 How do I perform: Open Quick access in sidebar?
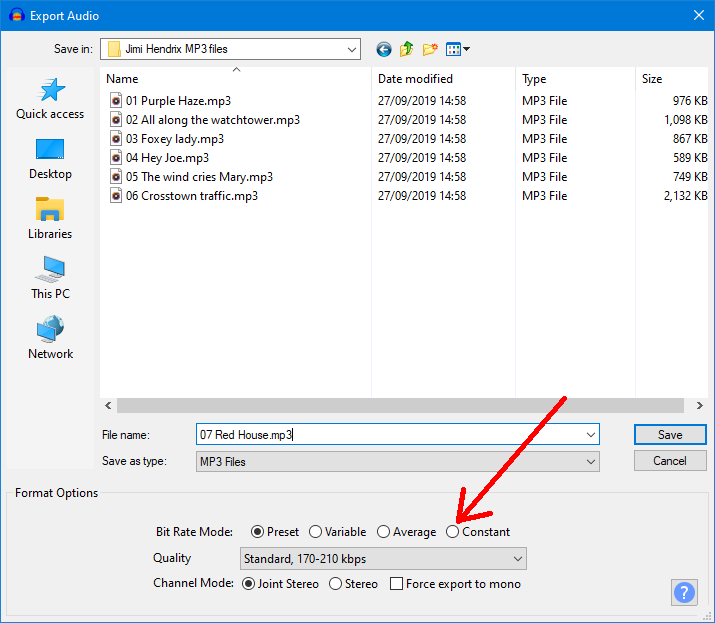click(x=50, y=100)
